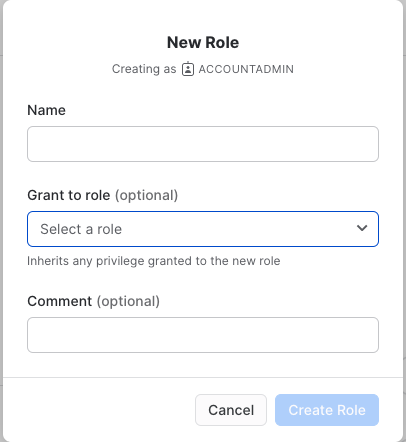Focus the Name input field

(203, 144)
